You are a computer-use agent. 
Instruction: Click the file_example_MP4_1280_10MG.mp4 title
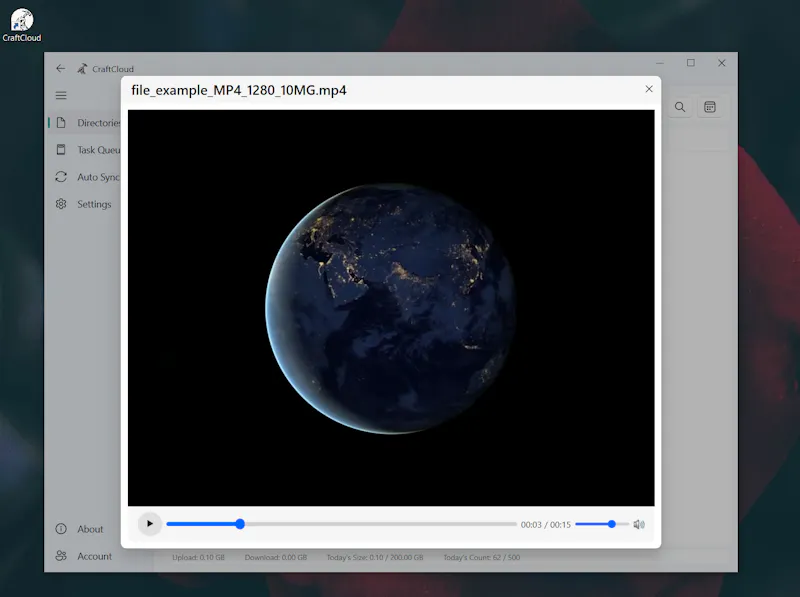(x=239, y=90)
